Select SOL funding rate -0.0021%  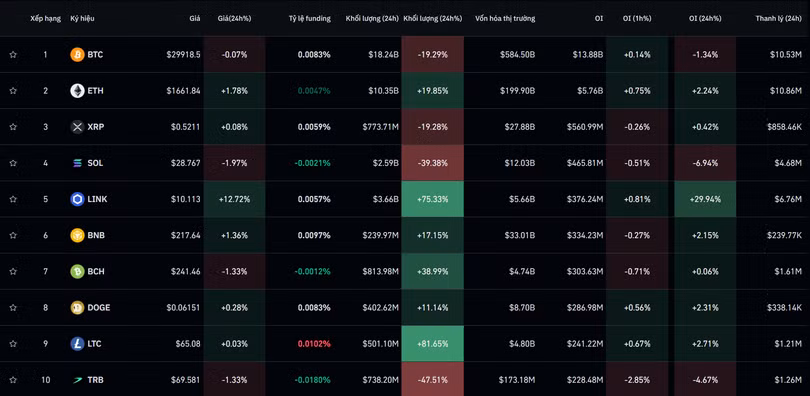pos(313,163)
